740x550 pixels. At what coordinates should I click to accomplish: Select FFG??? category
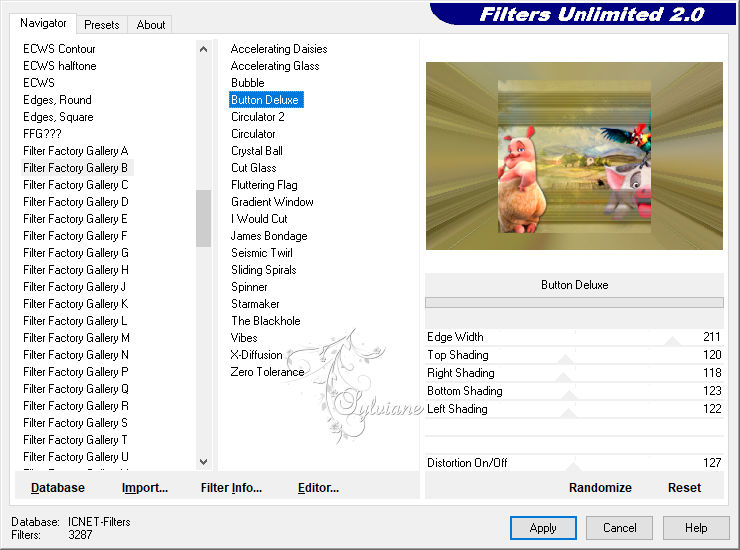[42, 134]
